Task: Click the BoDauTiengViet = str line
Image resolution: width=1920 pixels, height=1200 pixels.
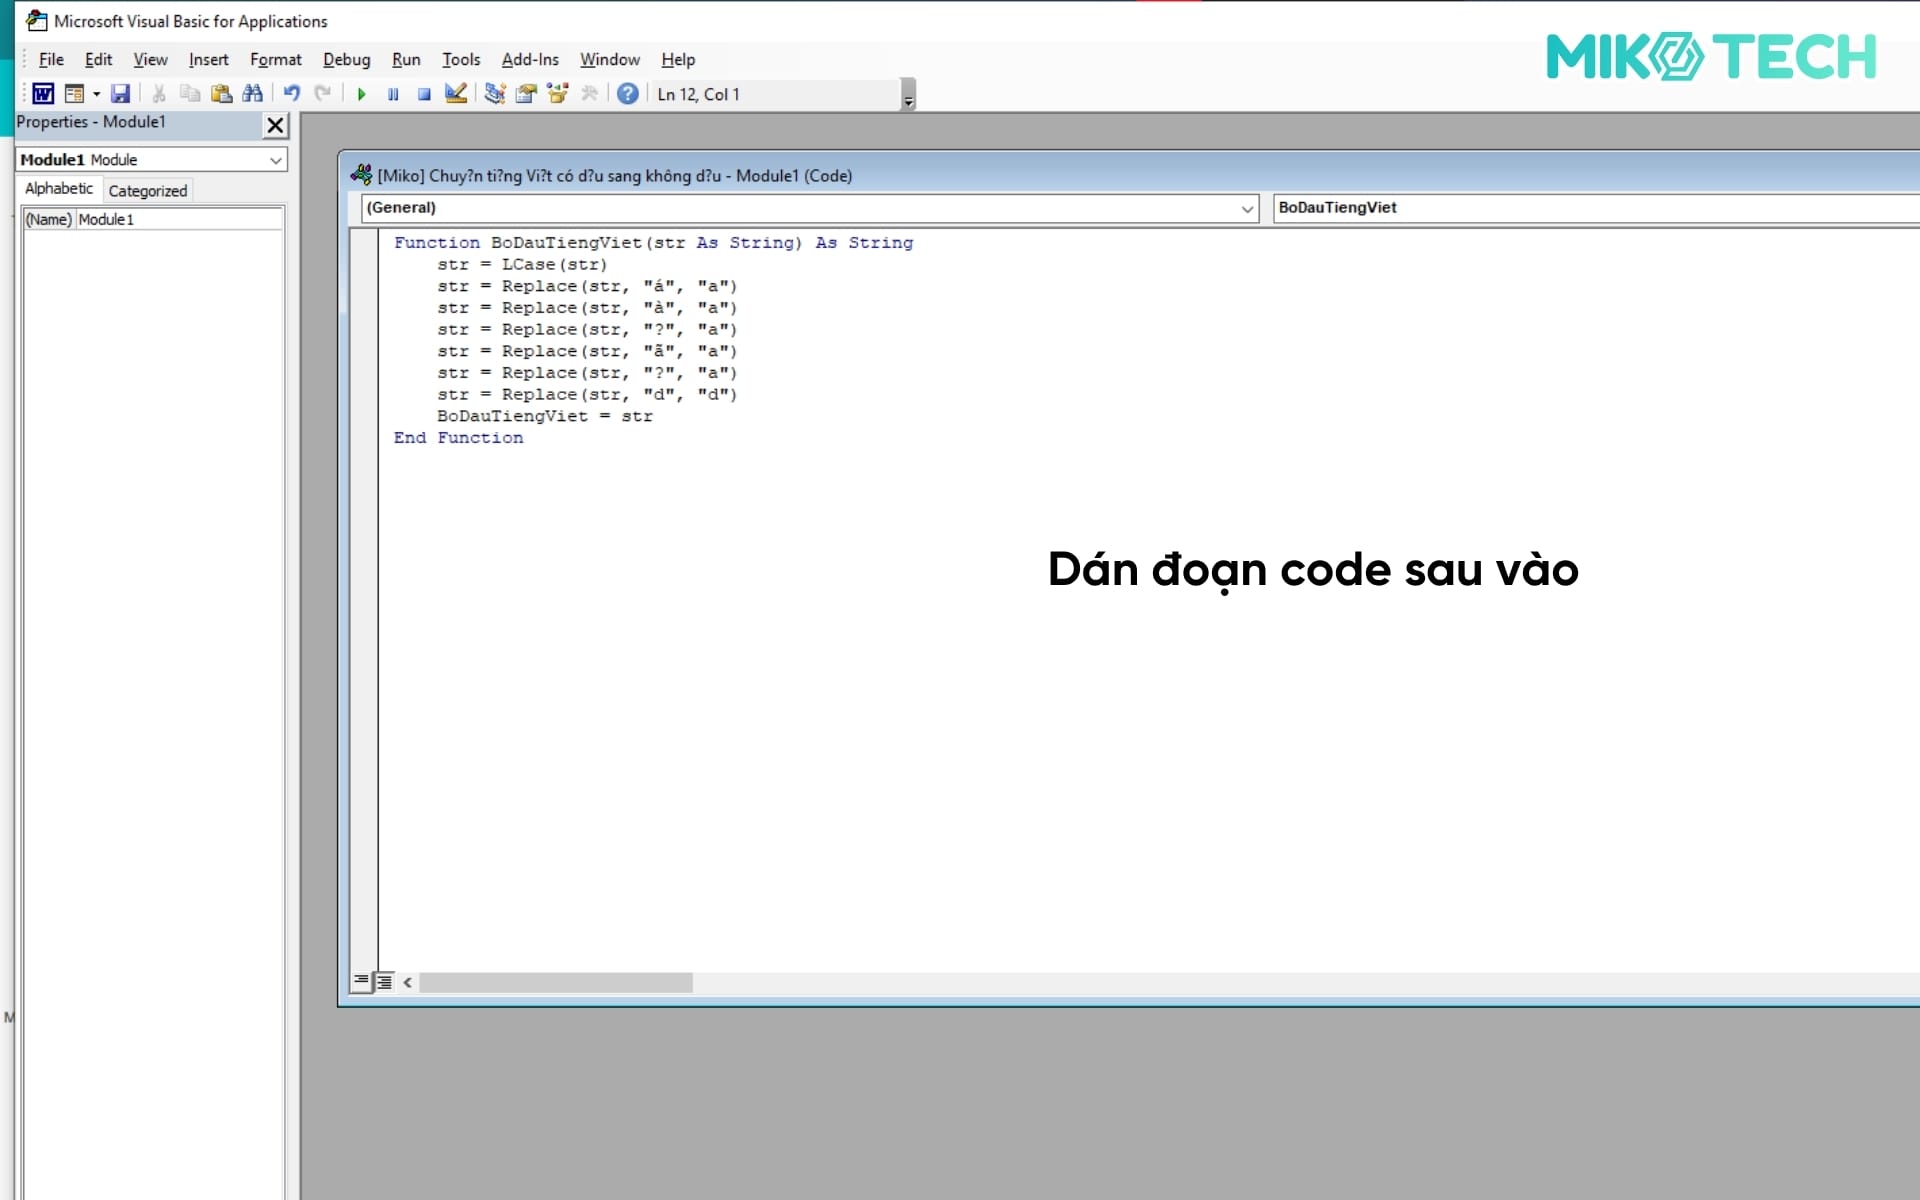Action: pos(544,416)
